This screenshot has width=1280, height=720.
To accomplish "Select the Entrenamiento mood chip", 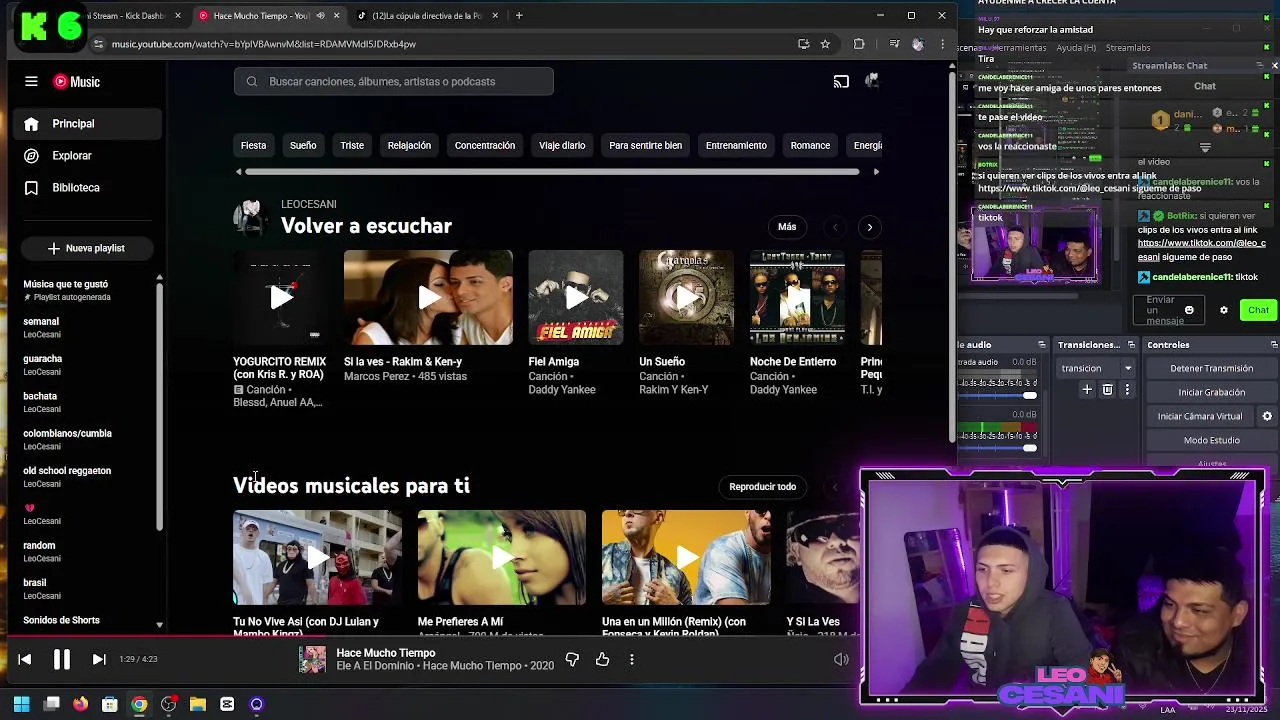I will (736, 146).
